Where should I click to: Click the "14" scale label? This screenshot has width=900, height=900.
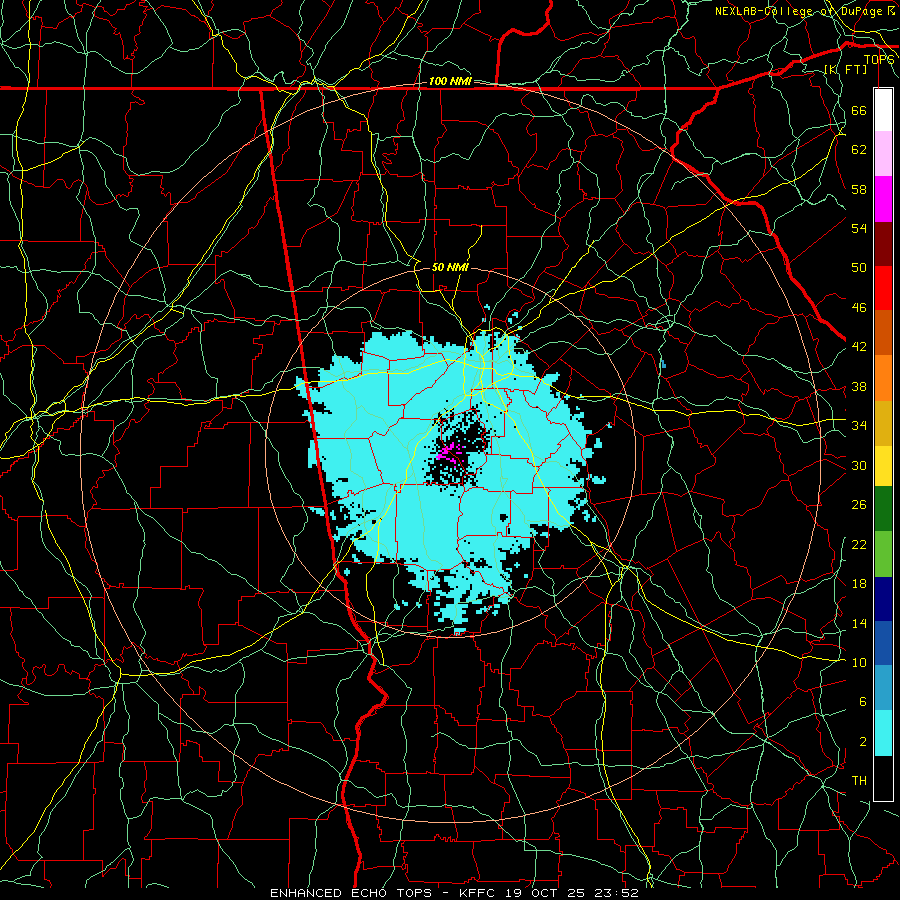(859, 623)
